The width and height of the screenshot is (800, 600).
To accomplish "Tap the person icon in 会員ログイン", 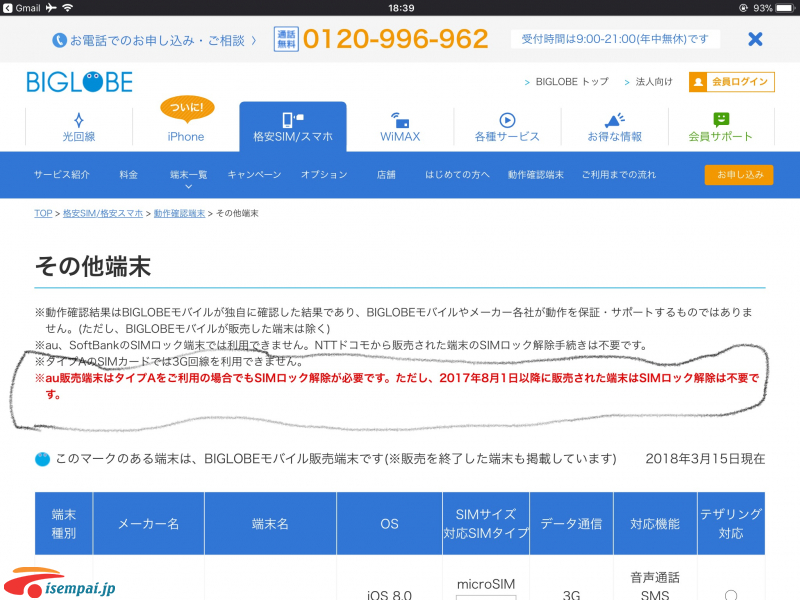I will (x=698, y=82).
